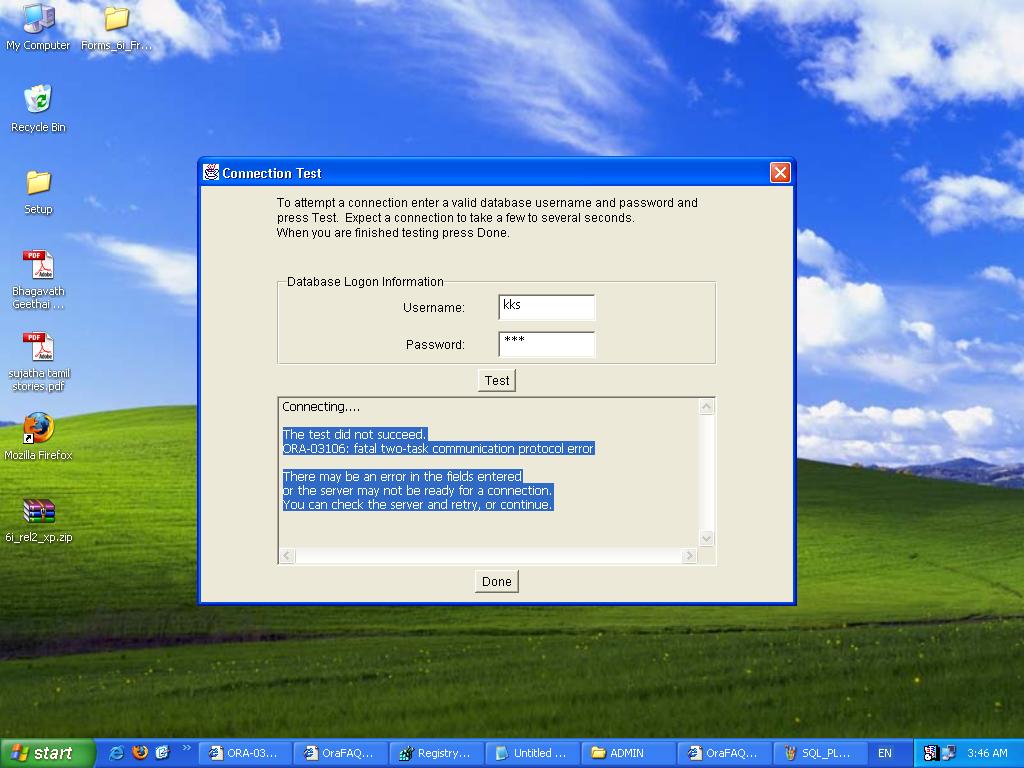The height and width of the screenshot is (768, 1024).
Task: Click 'Database Logon Information' group label
Action: (365, 281)
